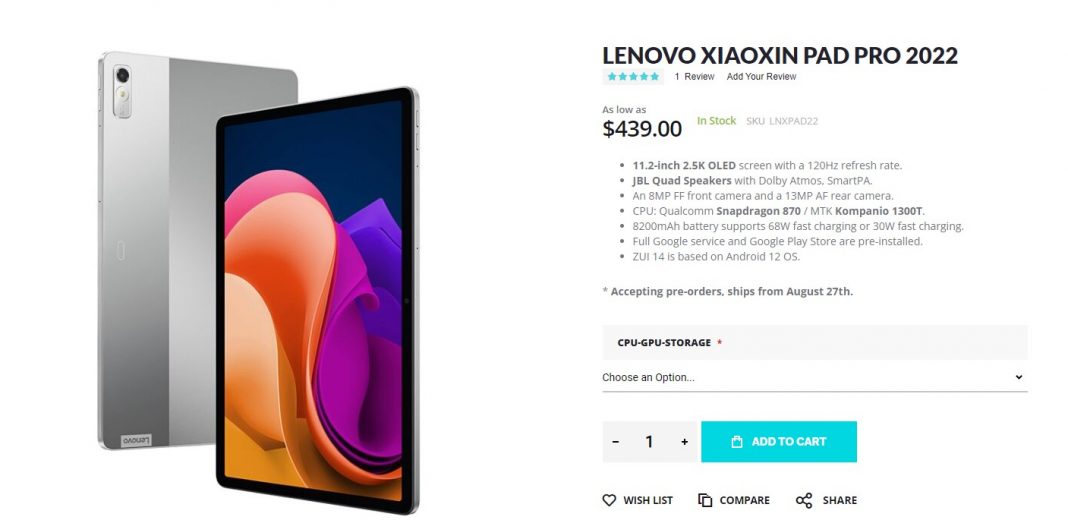This screenshot has width=1068, height=520.
Task: Click the Add to Cart button
Action: point(779,442)
